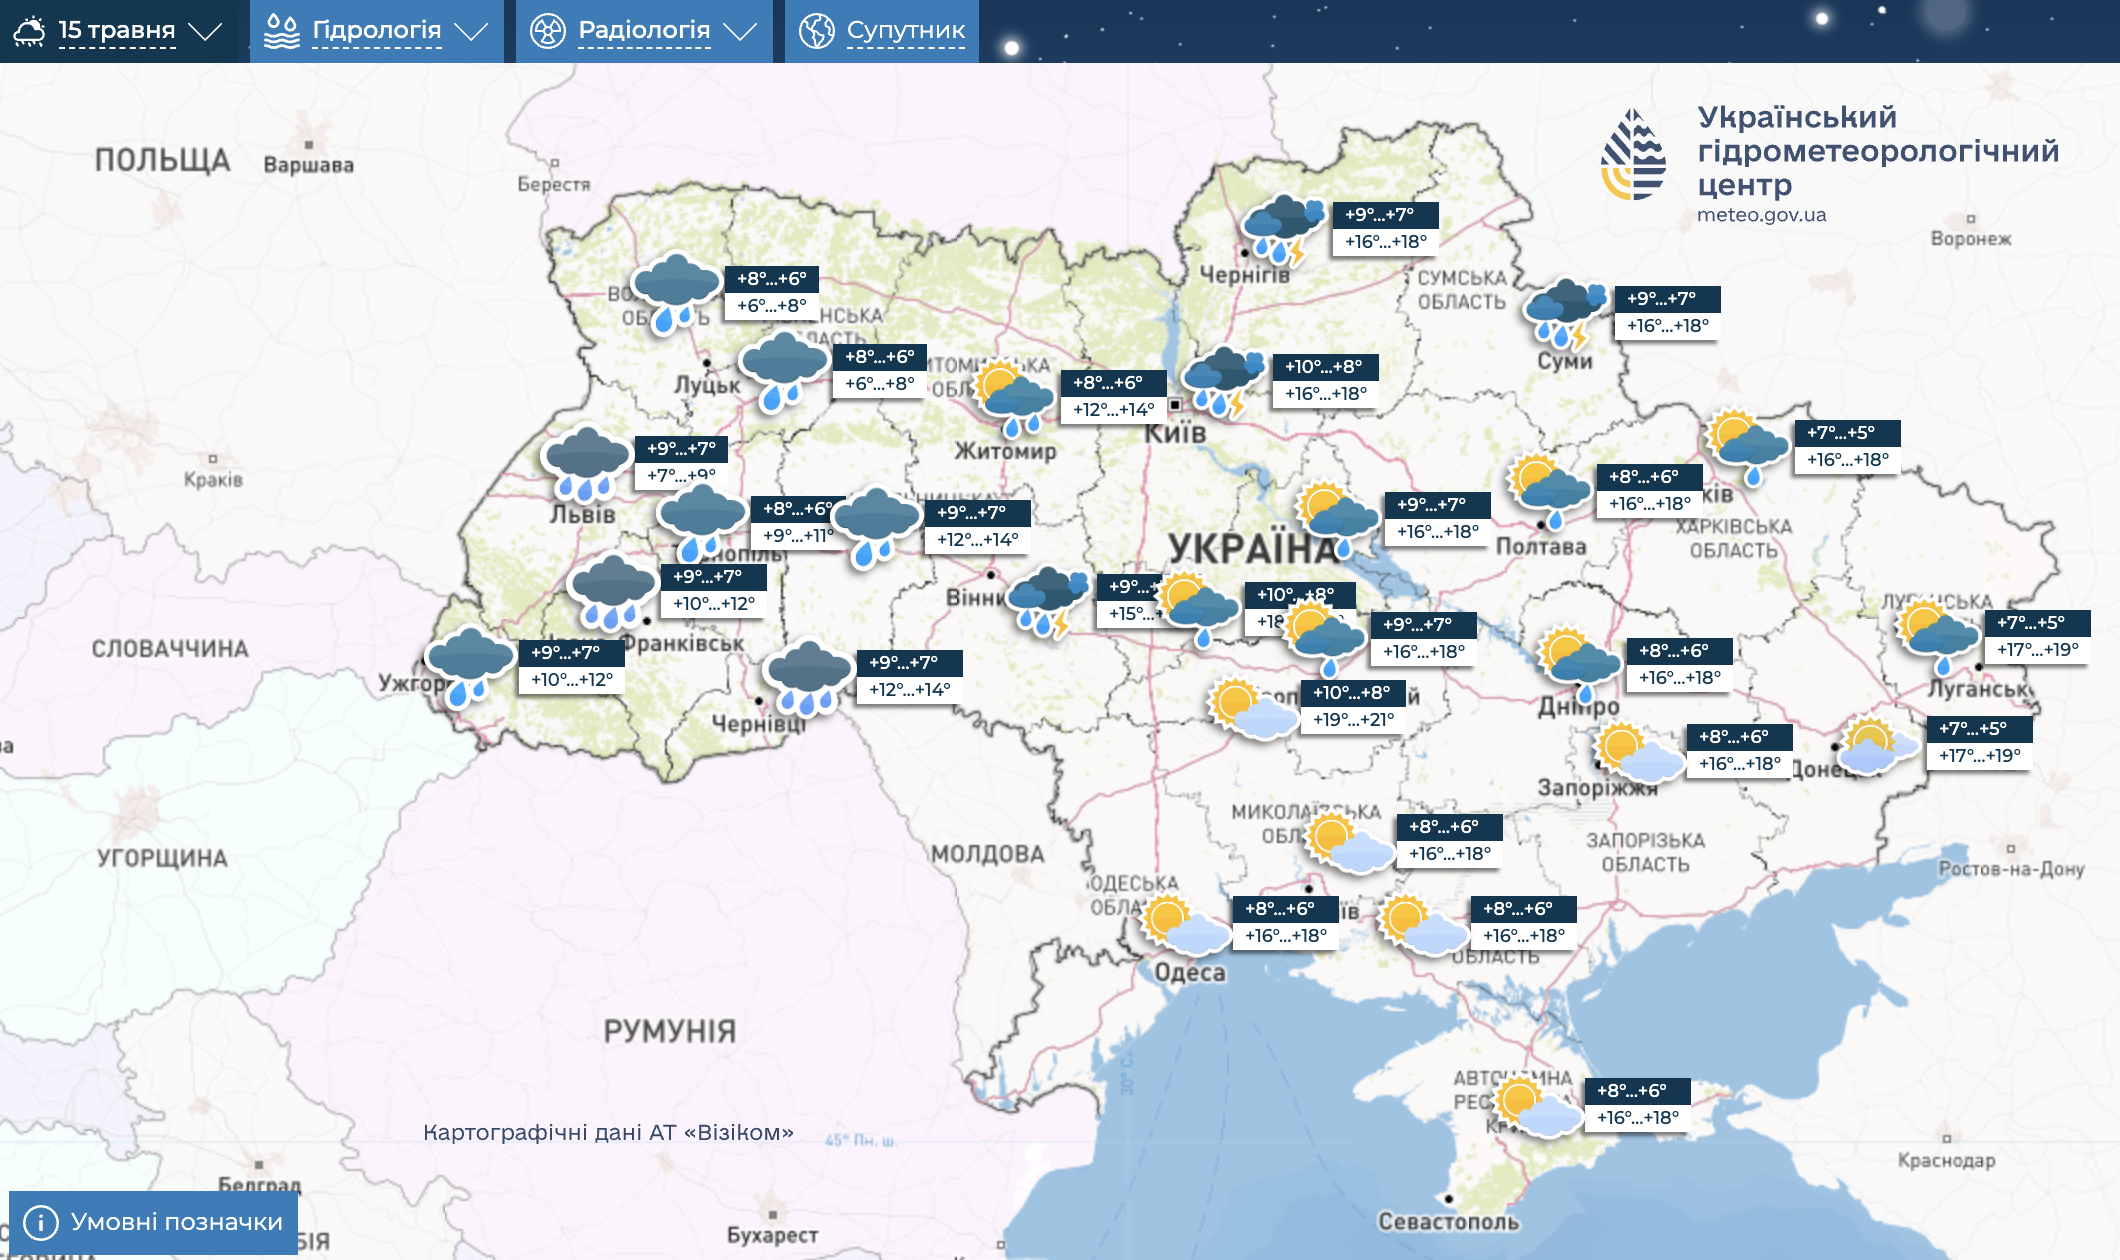Expand the Радіологія dropdown chevron
Image resolution: width=2120 pixels, height=1260 pixels.
coord(740,31)
